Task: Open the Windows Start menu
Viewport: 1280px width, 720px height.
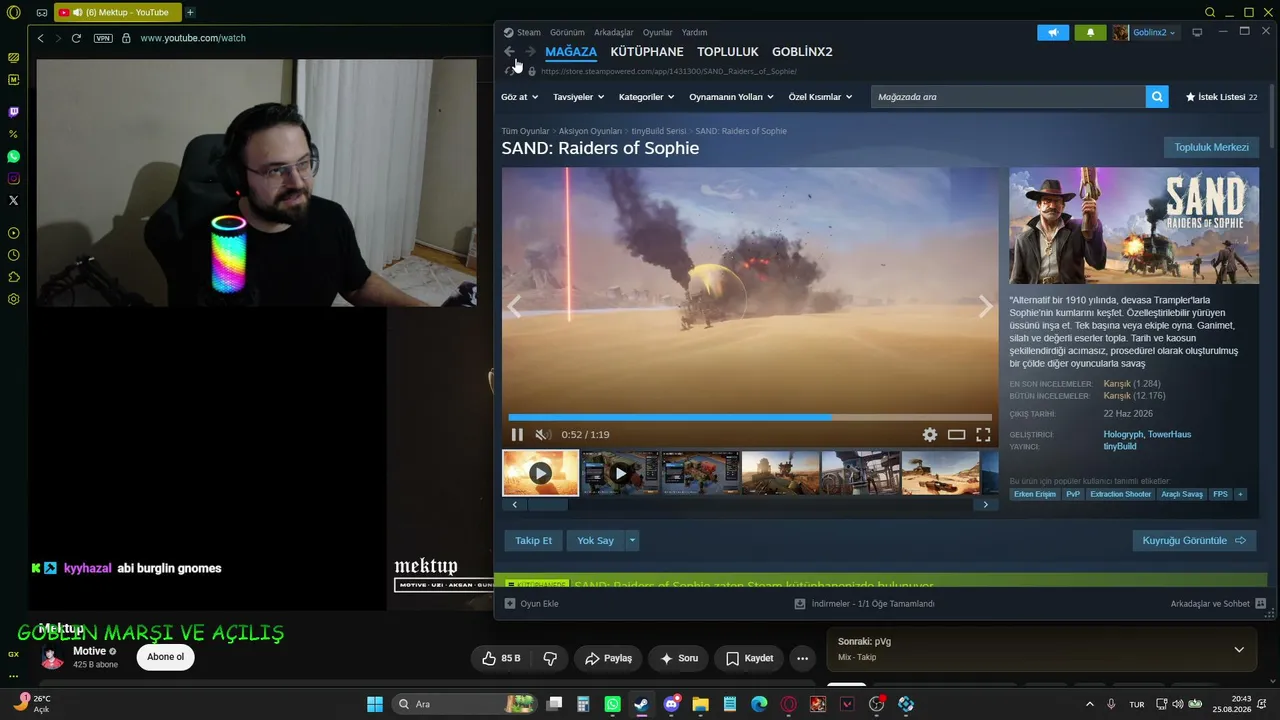Action: point(374,704)
